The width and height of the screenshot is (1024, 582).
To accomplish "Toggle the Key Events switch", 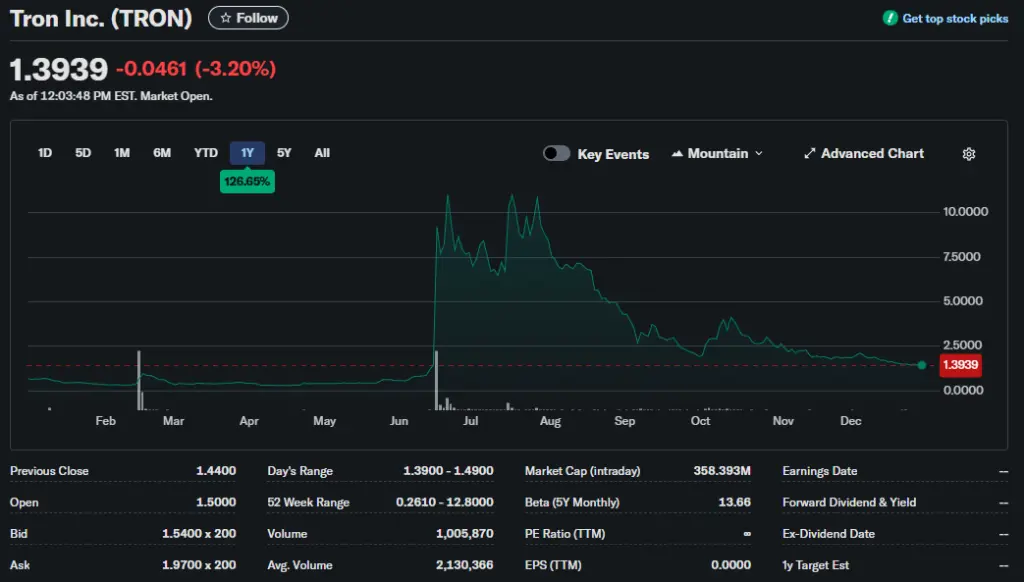I will pyautogui.click(x=557, y=154).
